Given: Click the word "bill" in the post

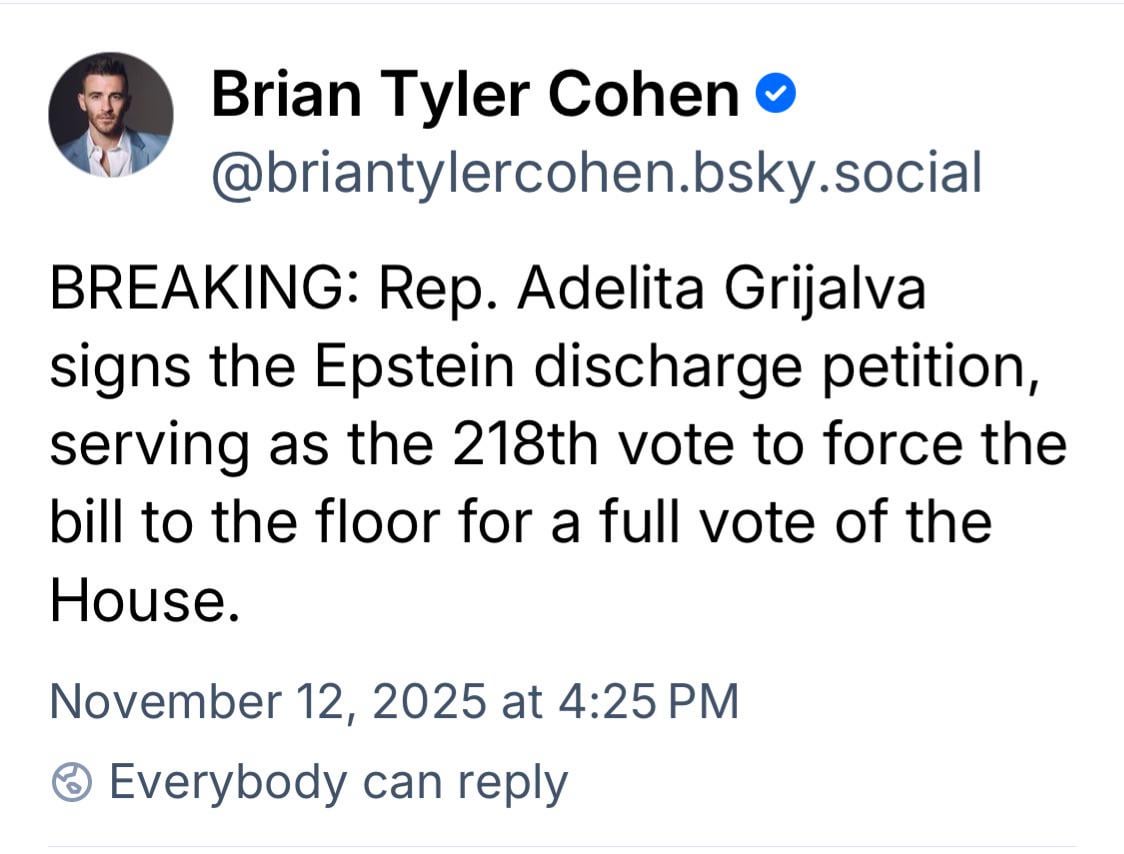Looking at the screenshot, I should coord(80,521).
